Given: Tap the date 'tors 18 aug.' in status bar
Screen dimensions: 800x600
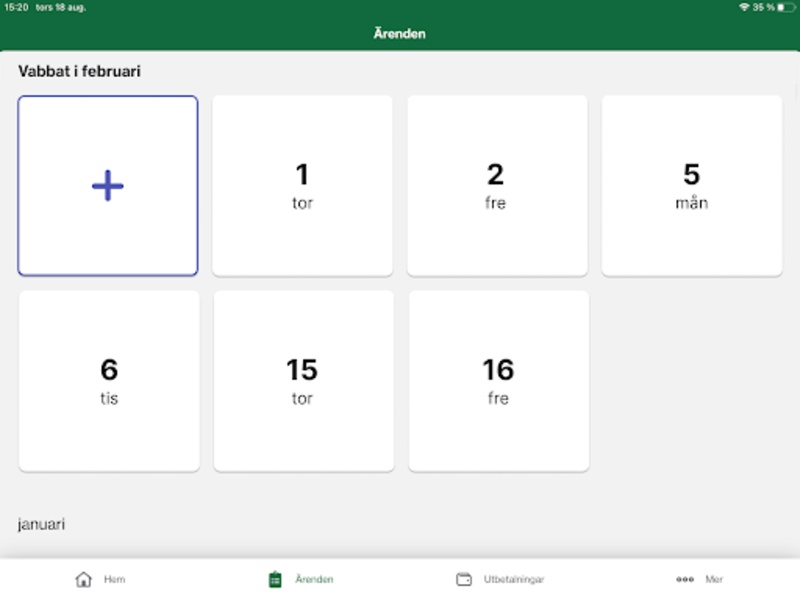Looking at the screenshot, I should (x=61, y=8).
